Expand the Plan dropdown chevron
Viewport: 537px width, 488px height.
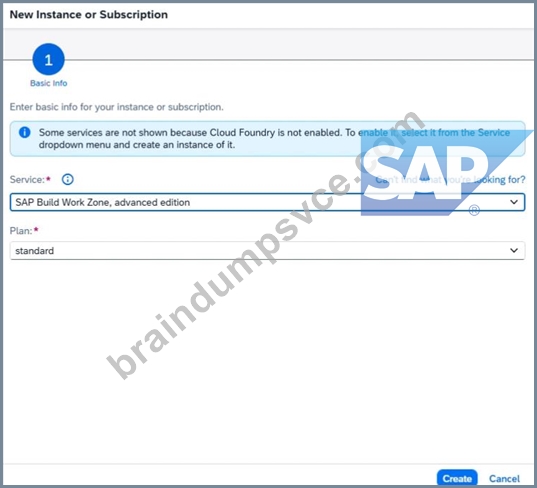pos(514,251)
